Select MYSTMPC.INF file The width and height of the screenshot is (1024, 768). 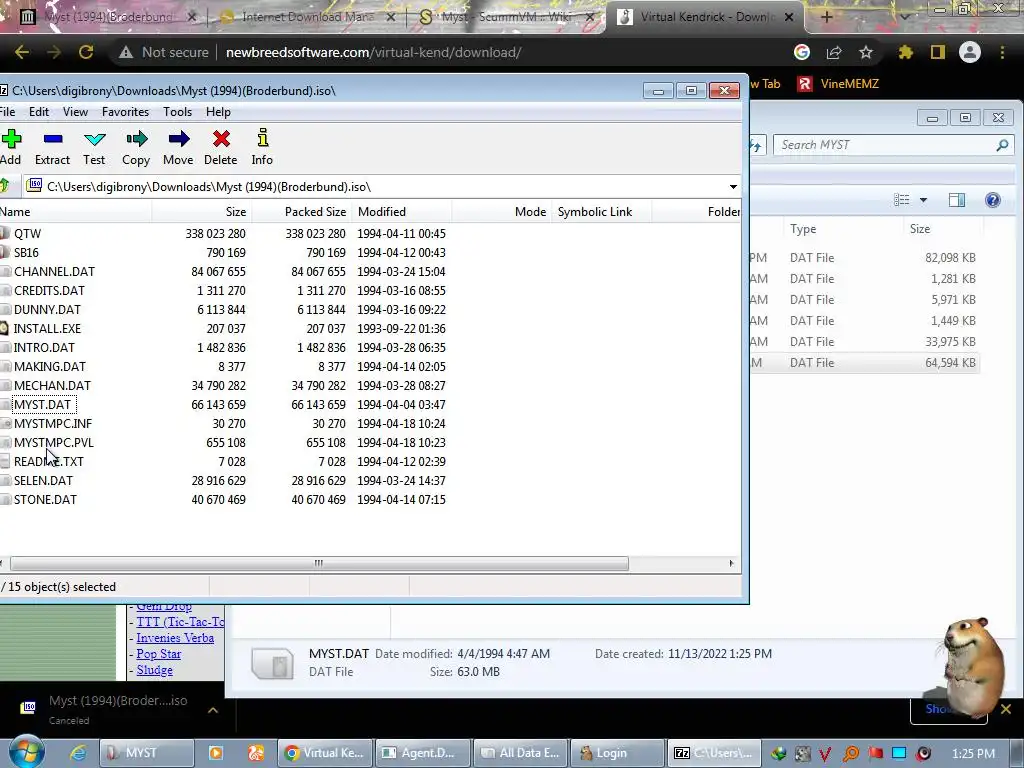point(53,423)
